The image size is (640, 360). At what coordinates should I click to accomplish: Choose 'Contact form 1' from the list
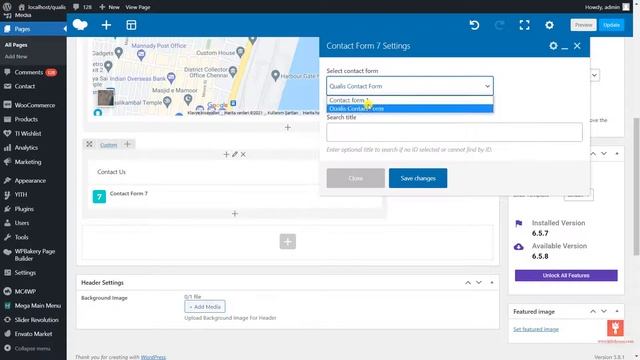pyautogui.click(x=410, y=100)
